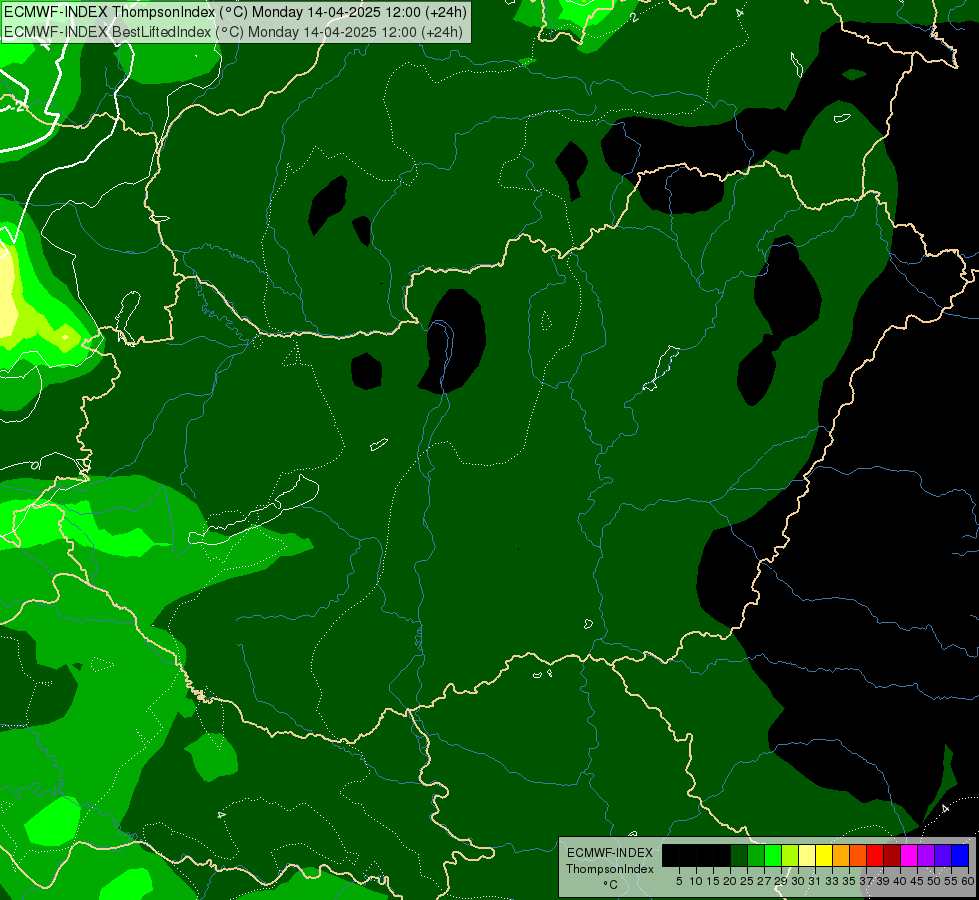Click the dark green 20–25 legend swatch
This screenshot has height=900, width=979.
[739, 855]
